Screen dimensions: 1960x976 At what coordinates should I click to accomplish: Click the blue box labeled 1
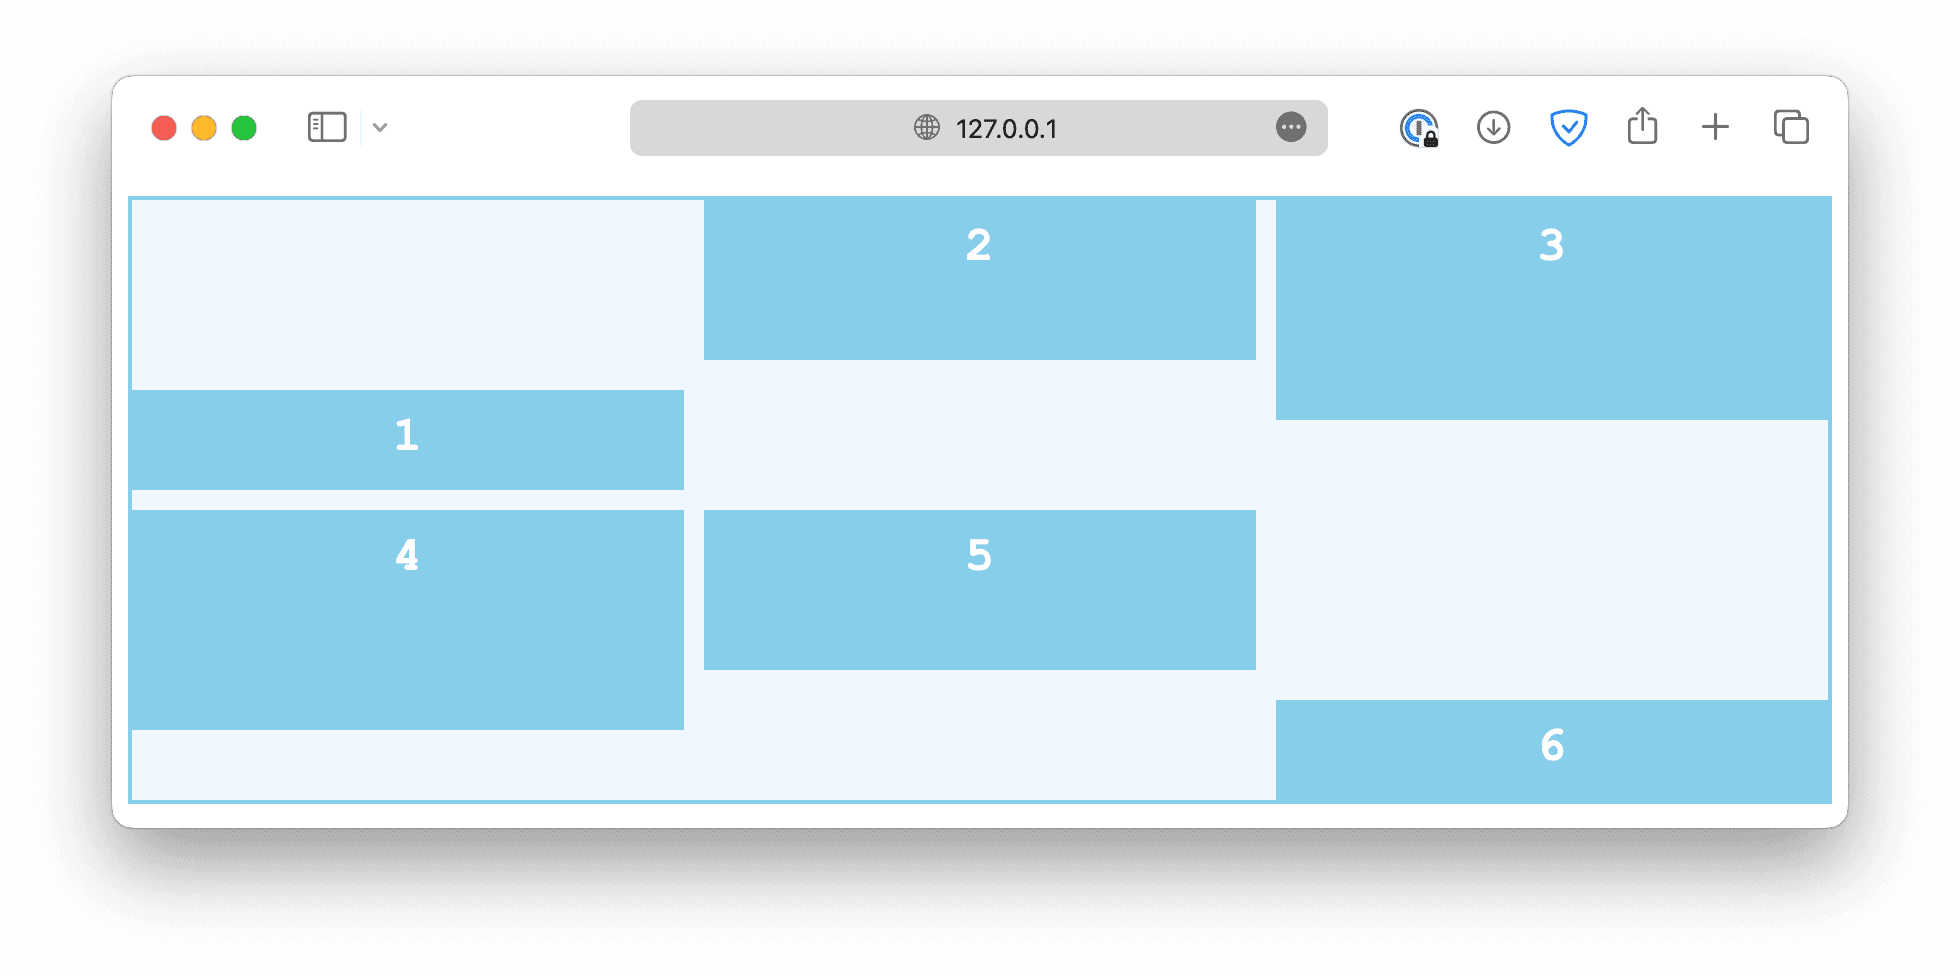pos(407,440)
